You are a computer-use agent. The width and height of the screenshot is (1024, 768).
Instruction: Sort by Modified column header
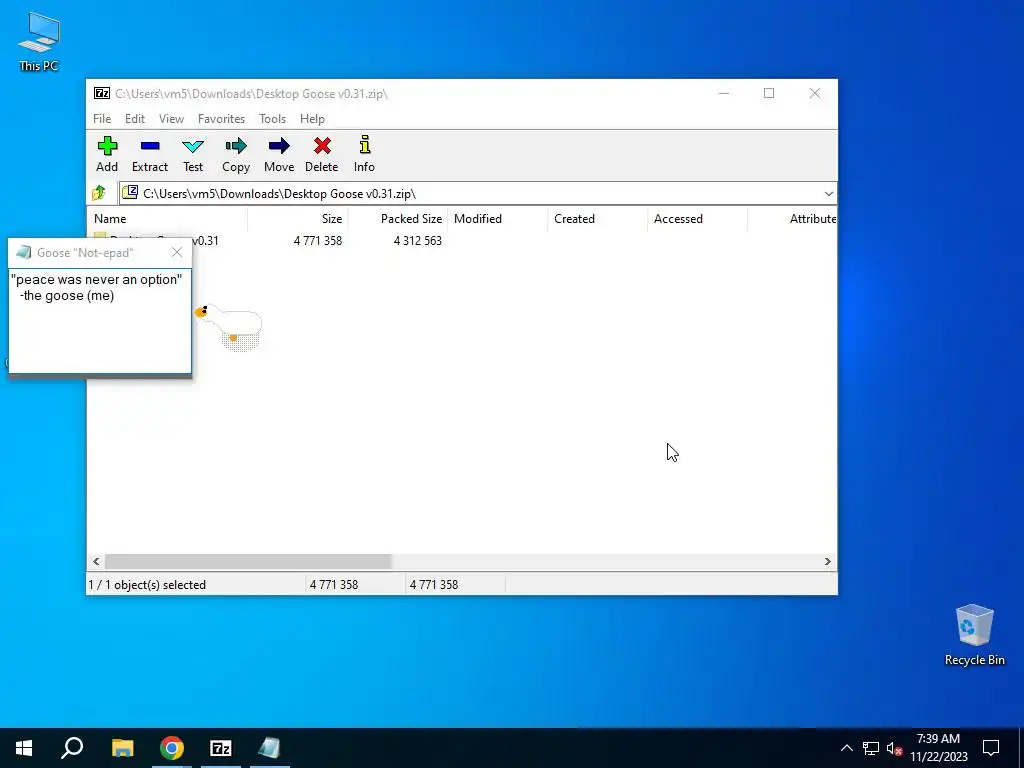coord(498,219)
